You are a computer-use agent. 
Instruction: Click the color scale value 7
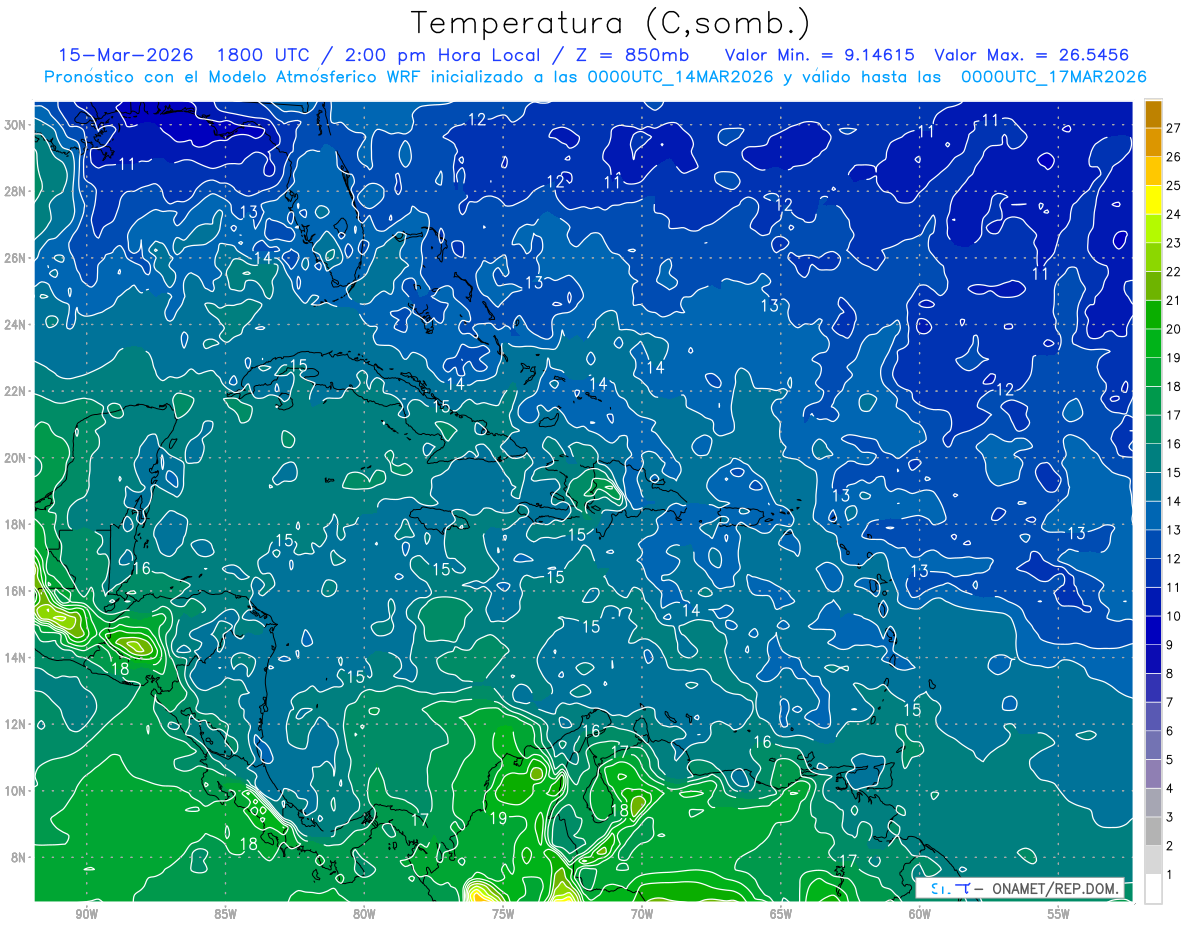pyautogui.click(x=1170, y=702)
